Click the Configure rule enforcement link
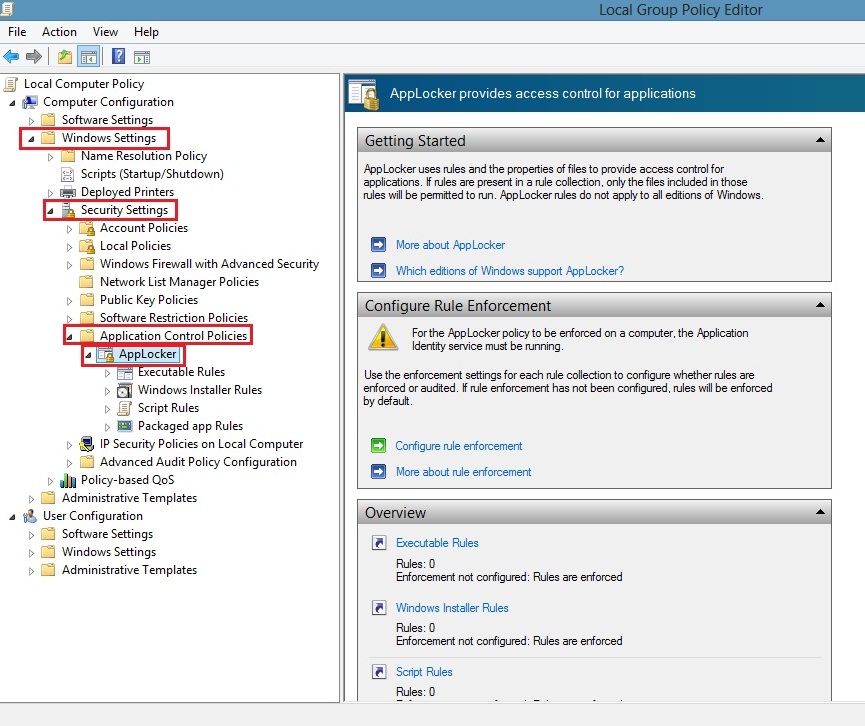 (x=458, y=446)
